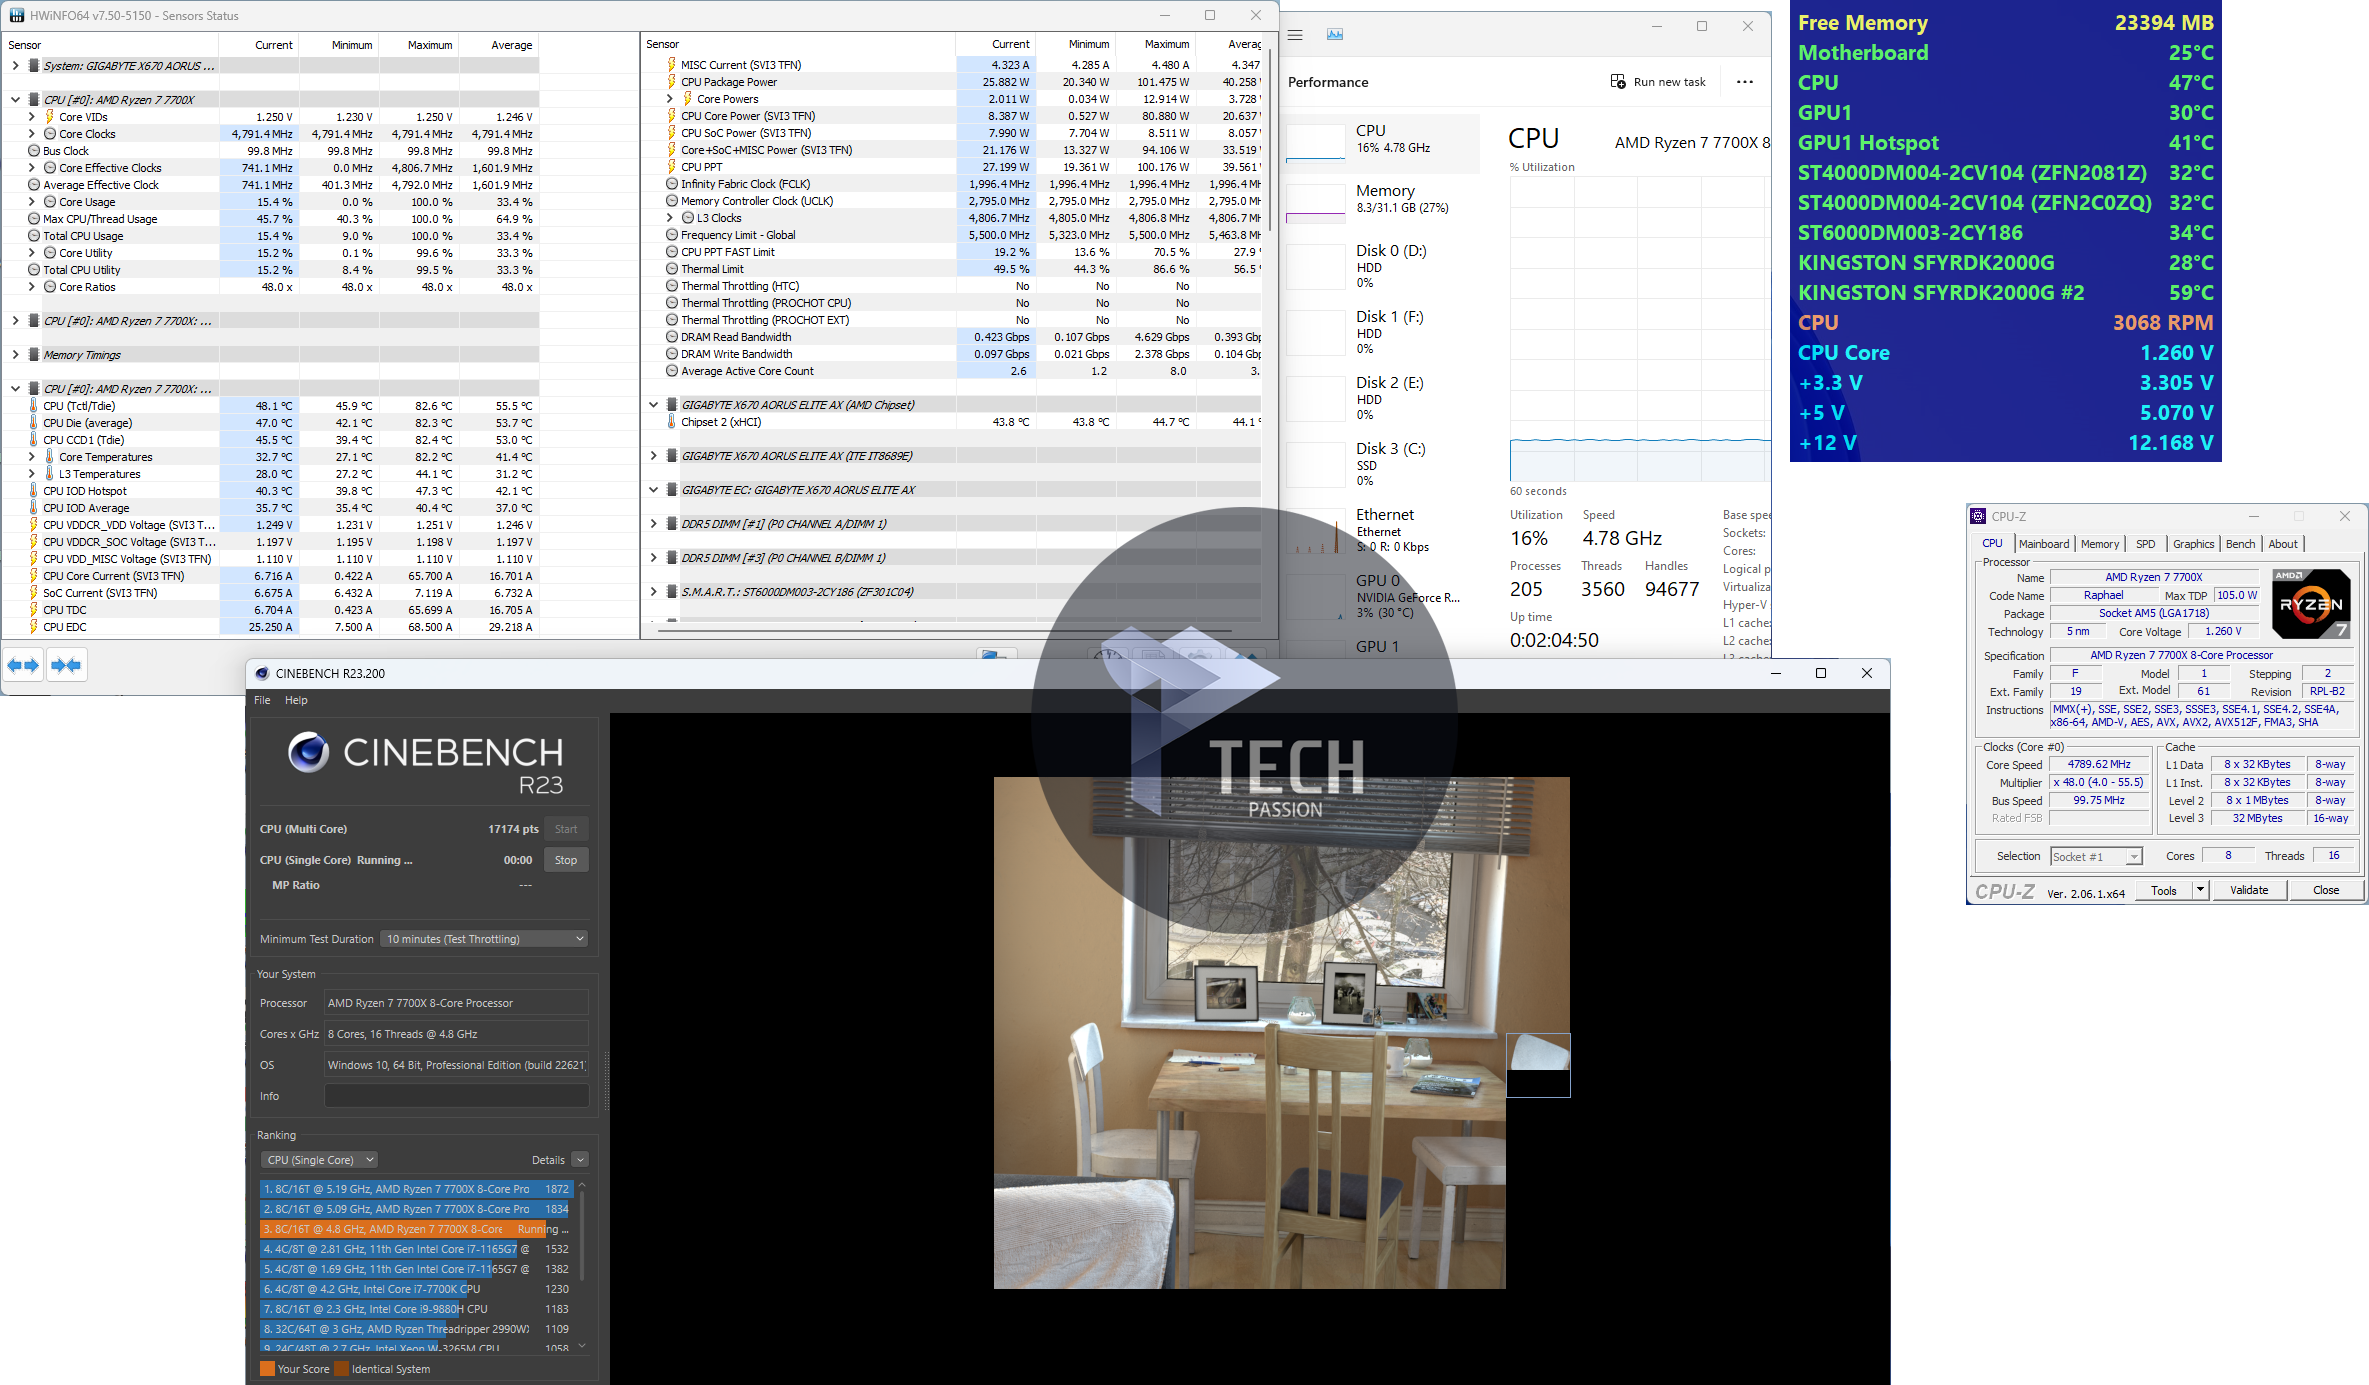Click the HWiNFO expand-view arrows button
Screen dimensions: 2369x1385
coord(23,665)
